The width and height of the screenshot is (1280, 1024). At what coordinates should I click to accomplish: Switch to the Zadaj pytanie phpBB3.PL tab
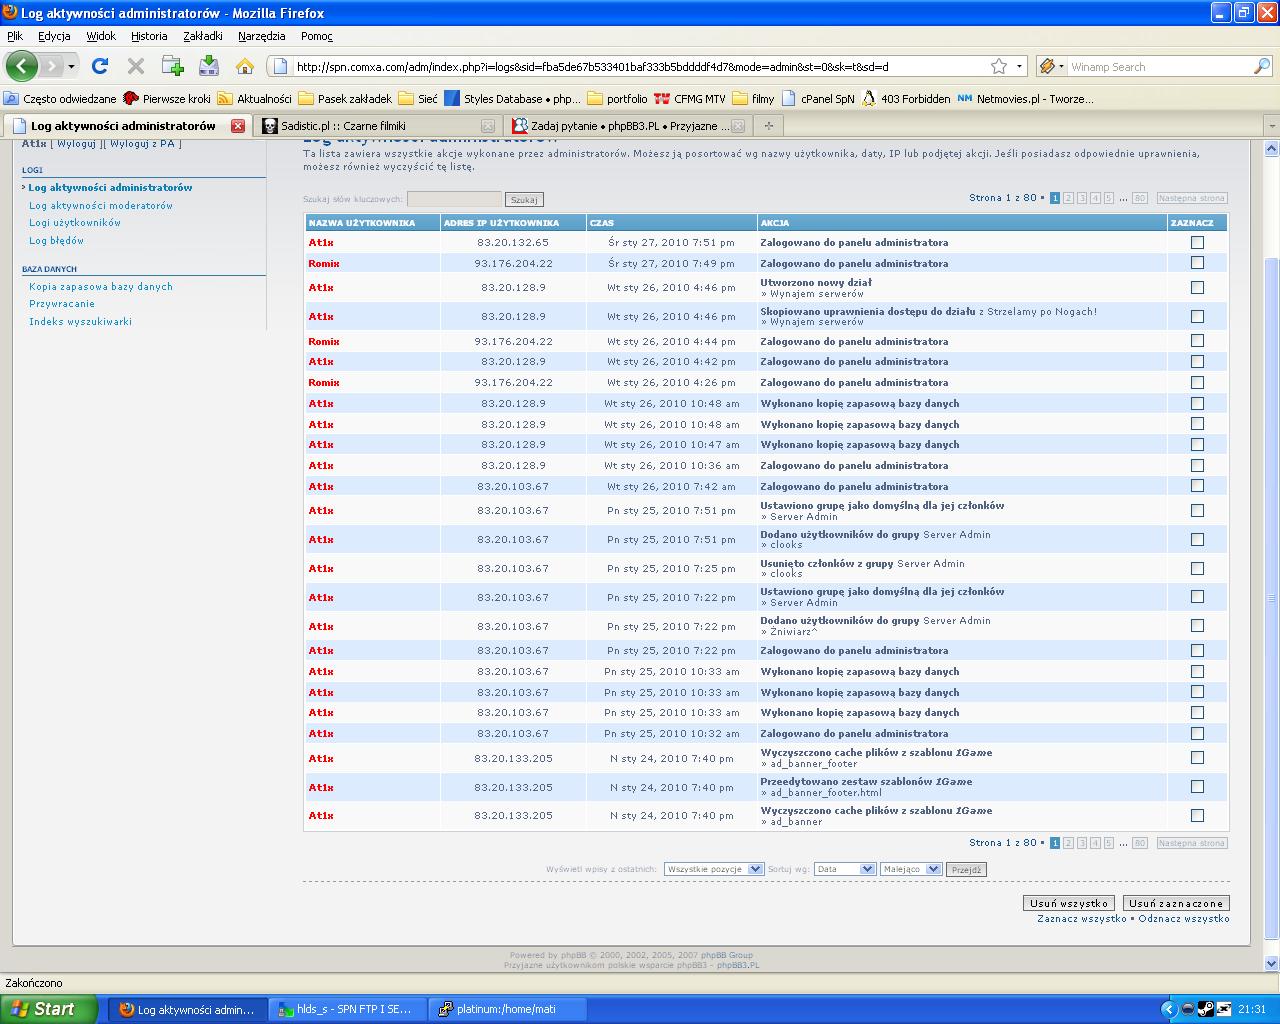(627, 126)
